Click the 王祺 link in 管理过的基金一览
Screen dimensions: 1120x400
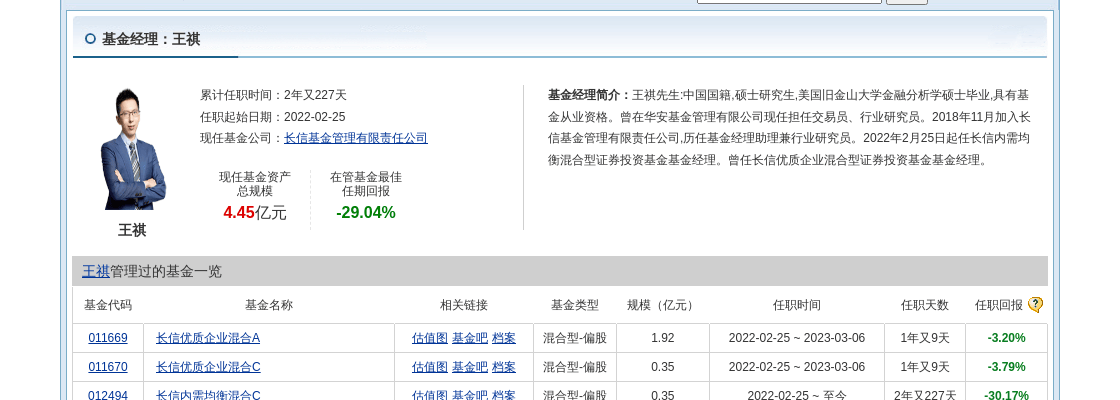[x=95, y=271]
